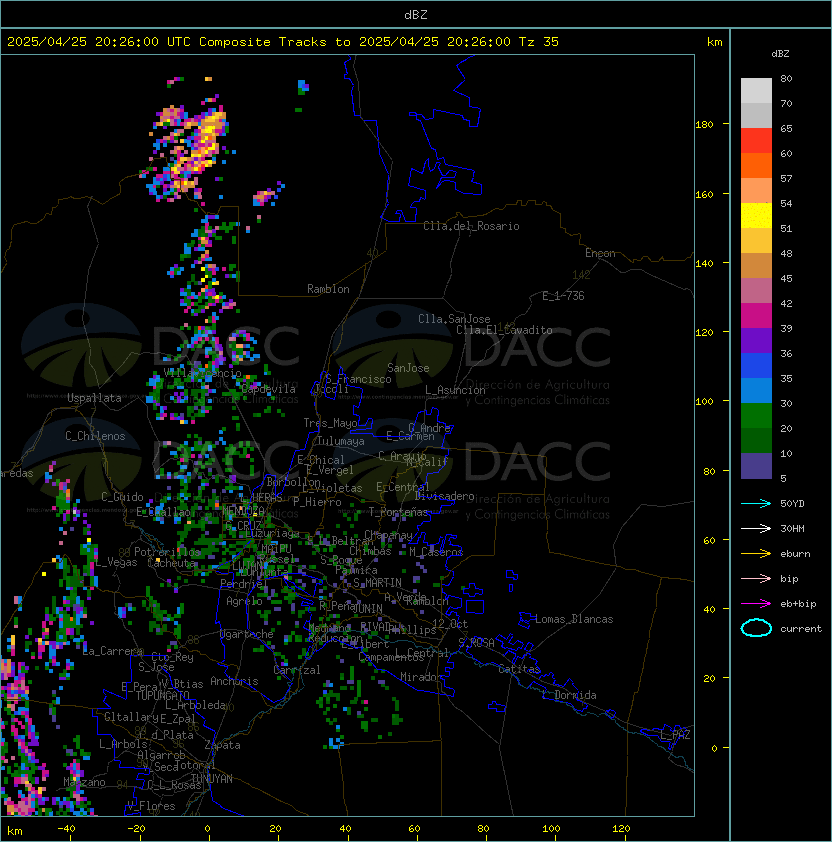Click the value '54' on the dBZ legend

tap(786, 204)
